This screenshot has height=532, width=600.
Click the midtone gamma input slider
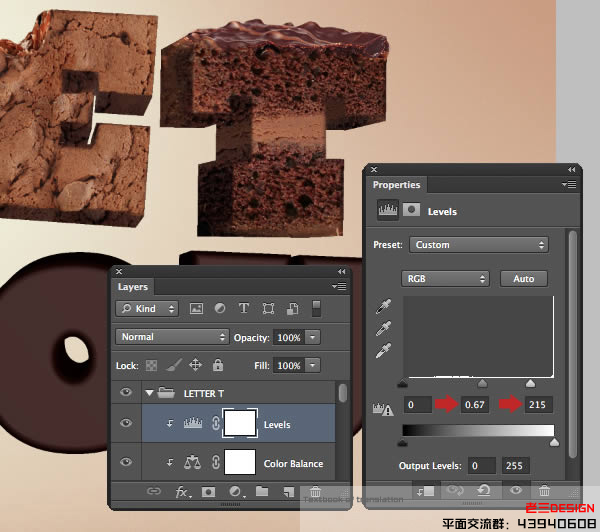click(x=482, y=383)
